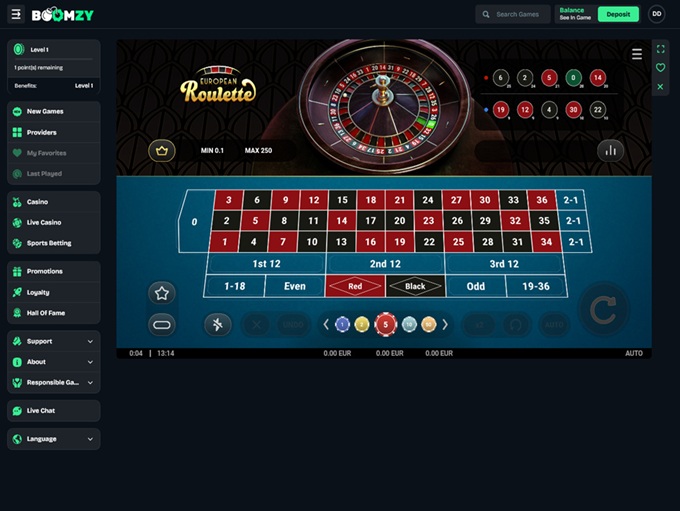The width and height of the screenshot is (680, 511).
Task: Open the hamburger menu beside Boomzy logo
Action: coord(16,14)
